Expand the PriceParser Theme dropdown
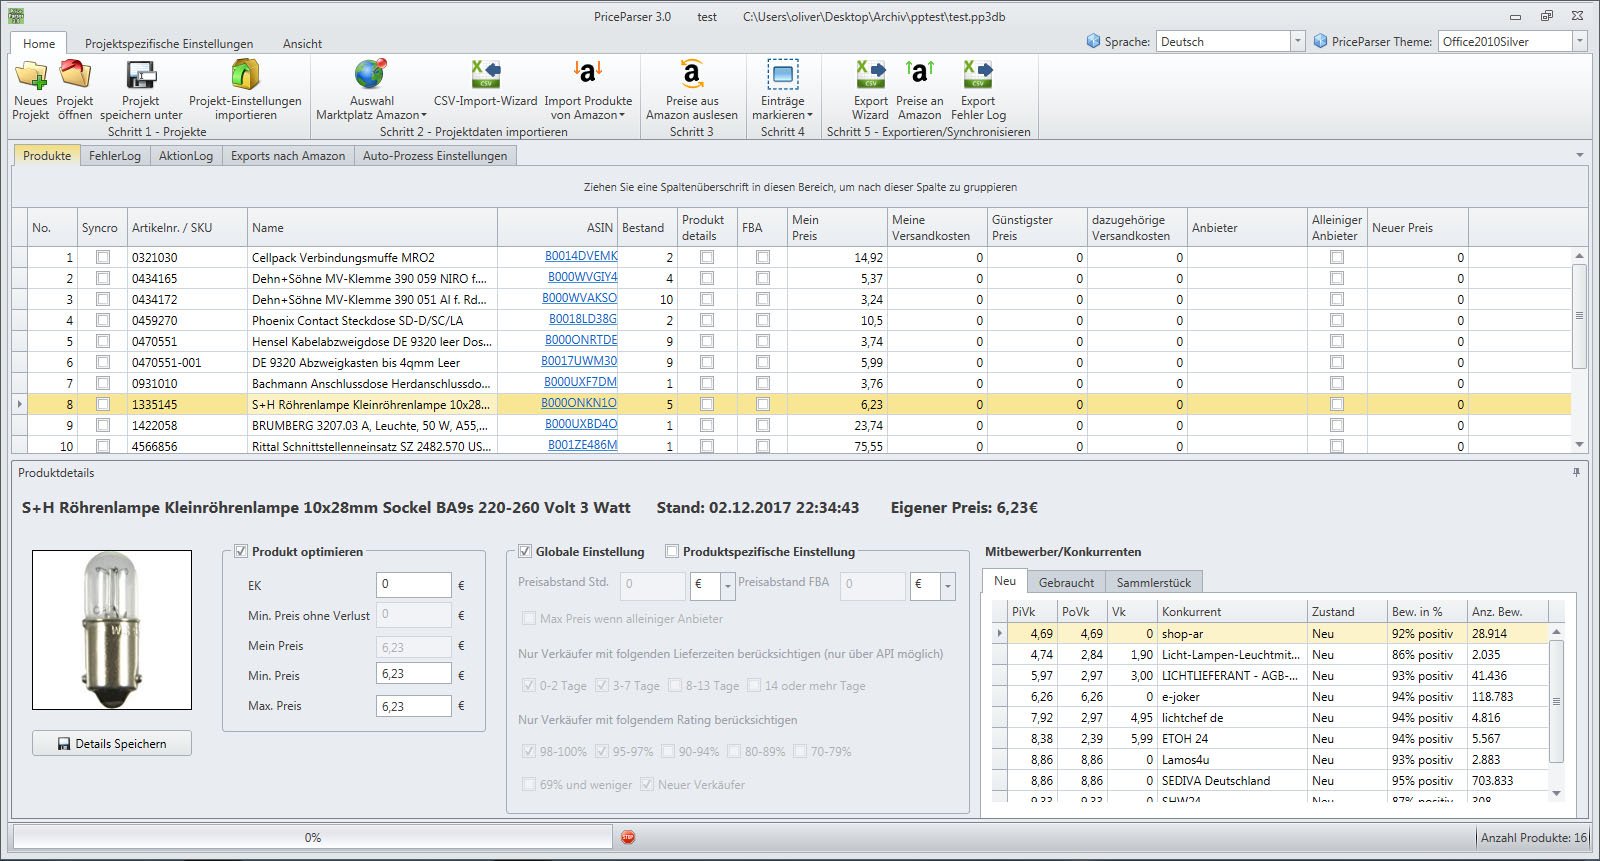Viewport: 1600px width, 861px height. 1580,41
